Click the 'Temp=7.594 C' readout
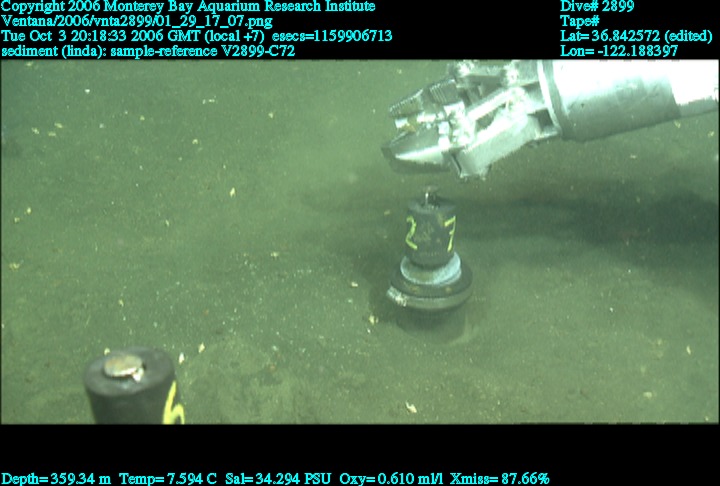This screenshot has height=486, width=720. point(168,479)
